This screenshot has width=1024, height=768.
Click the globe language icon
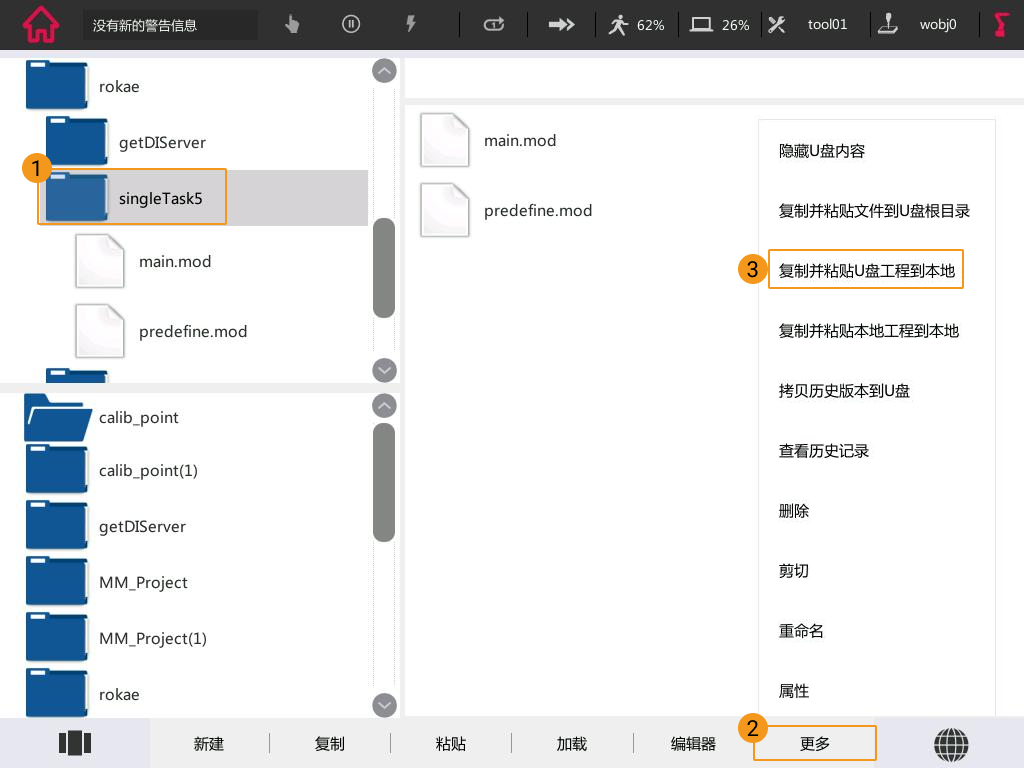point(951,744)
